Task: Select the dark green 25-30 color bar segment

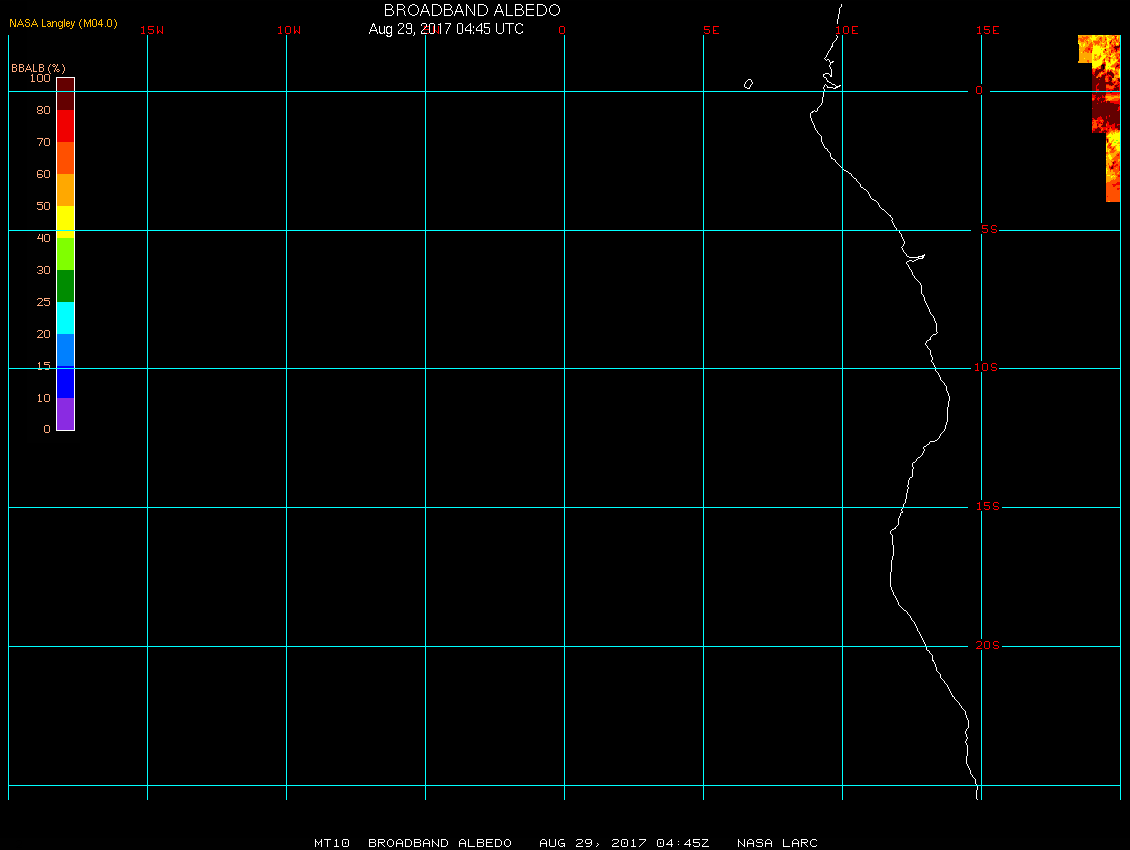Action: coord(66,286)
